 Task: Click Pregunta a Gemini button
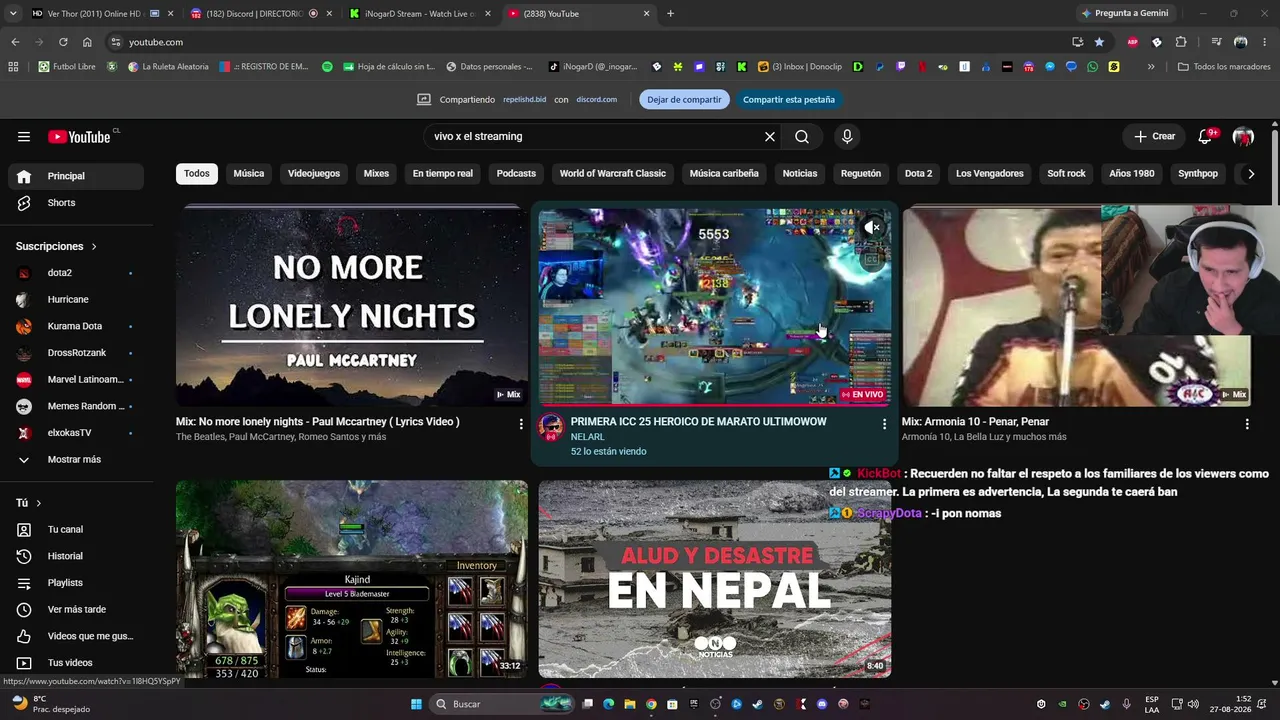click(x=1124, y=14)
